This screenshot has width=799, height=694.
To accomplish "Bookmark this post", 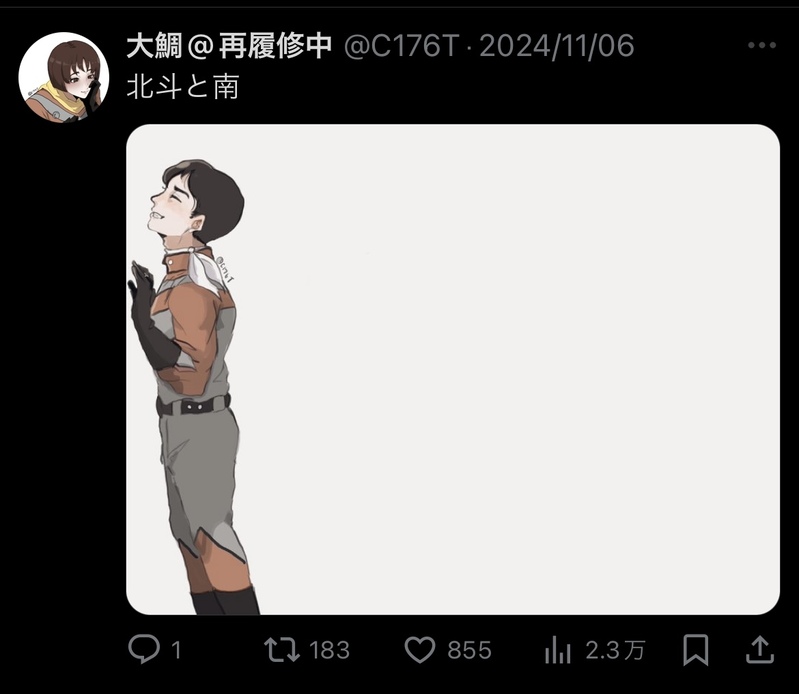I will point(696,650).
